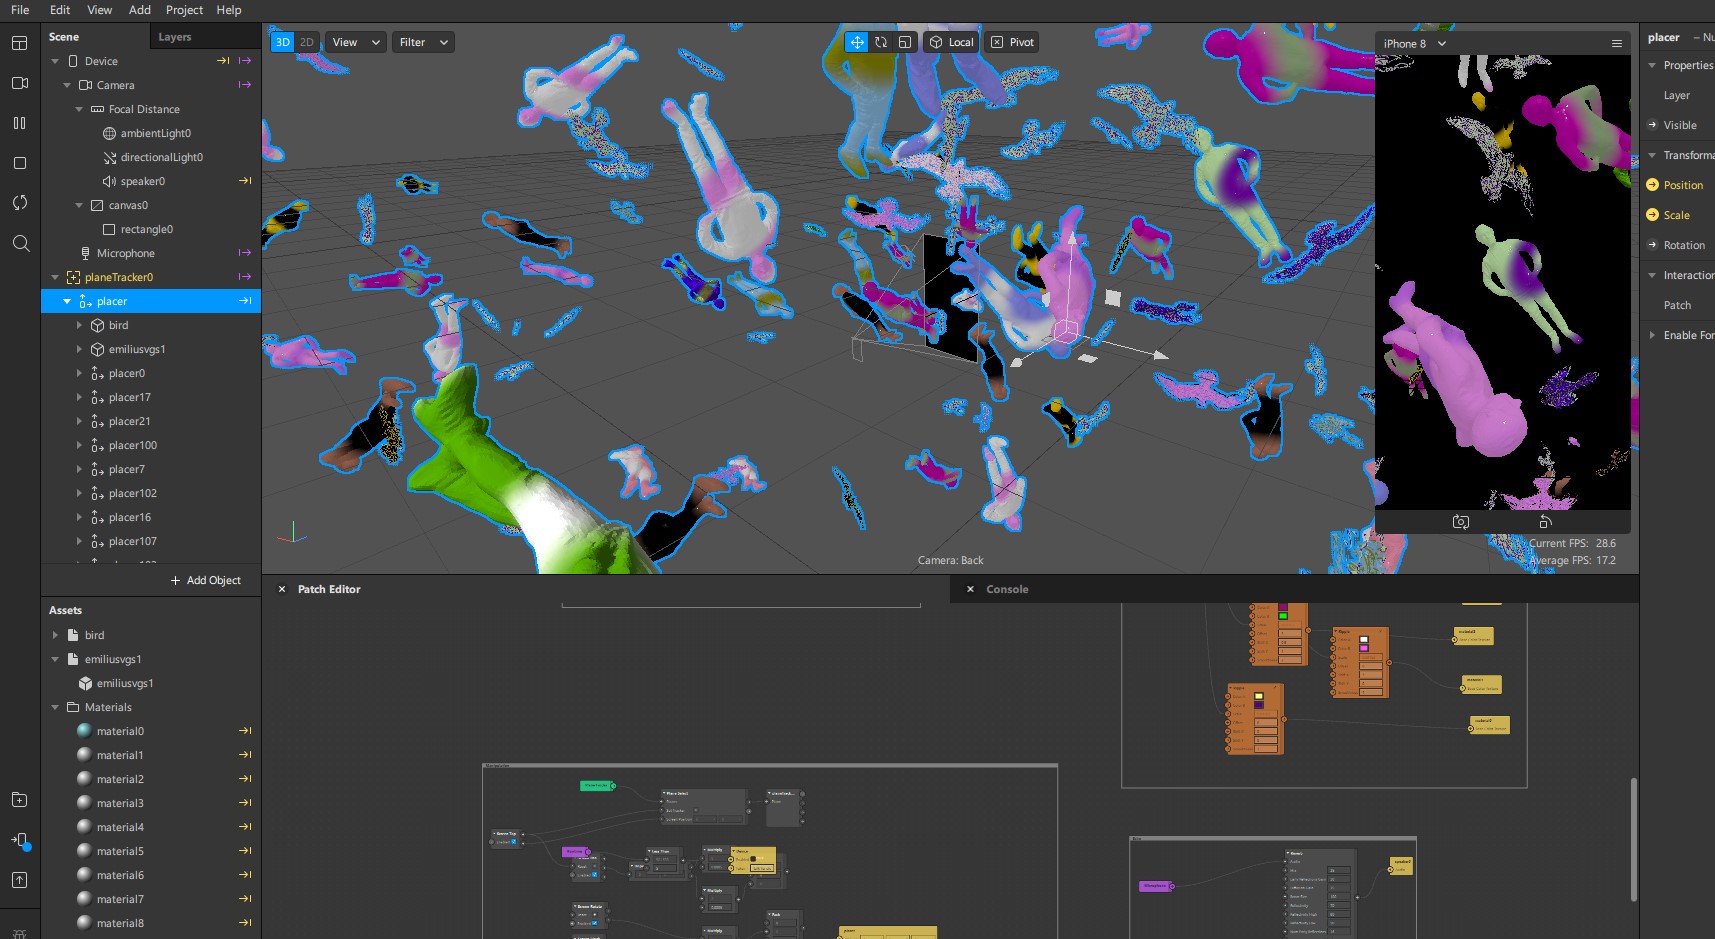Click the Pause icon in left sidebar
The width and height of the screenshot is (1715, 939).
pos(19,123)
